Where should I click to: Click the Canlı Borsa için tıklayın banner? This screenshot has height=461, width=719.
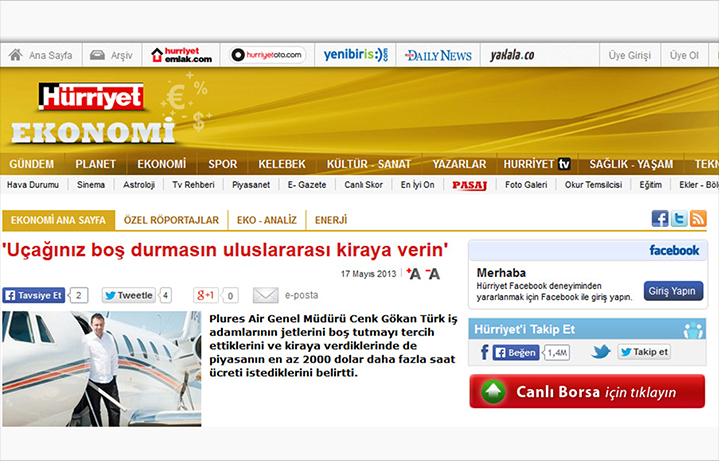pyautogui.click(x=587, y=391)
